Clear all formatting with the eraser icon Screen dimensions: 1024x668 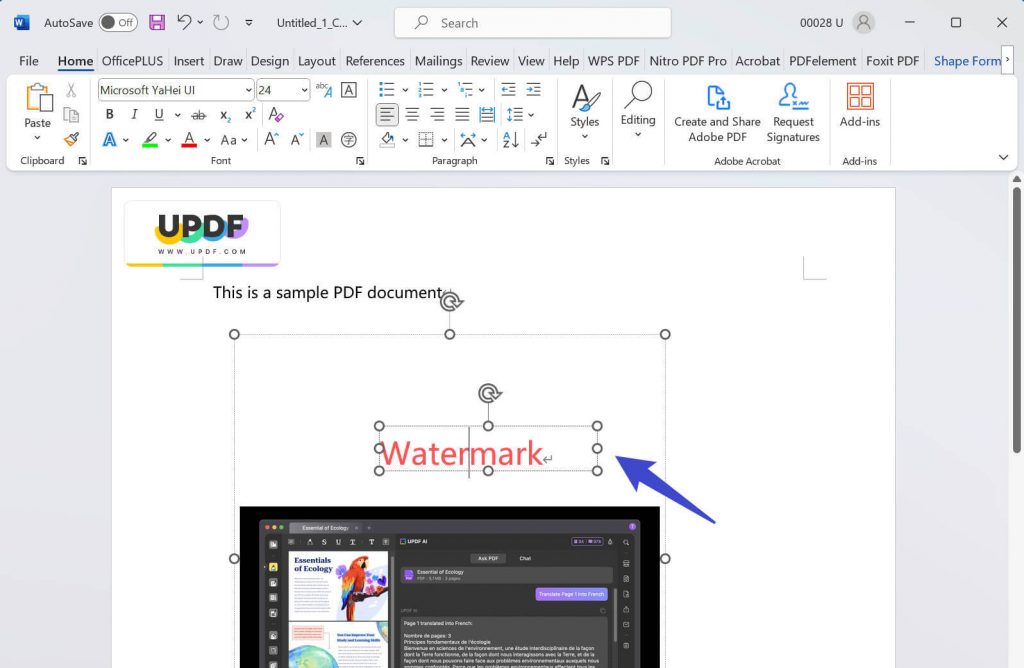pyautogui.click(x=276, y=114)
